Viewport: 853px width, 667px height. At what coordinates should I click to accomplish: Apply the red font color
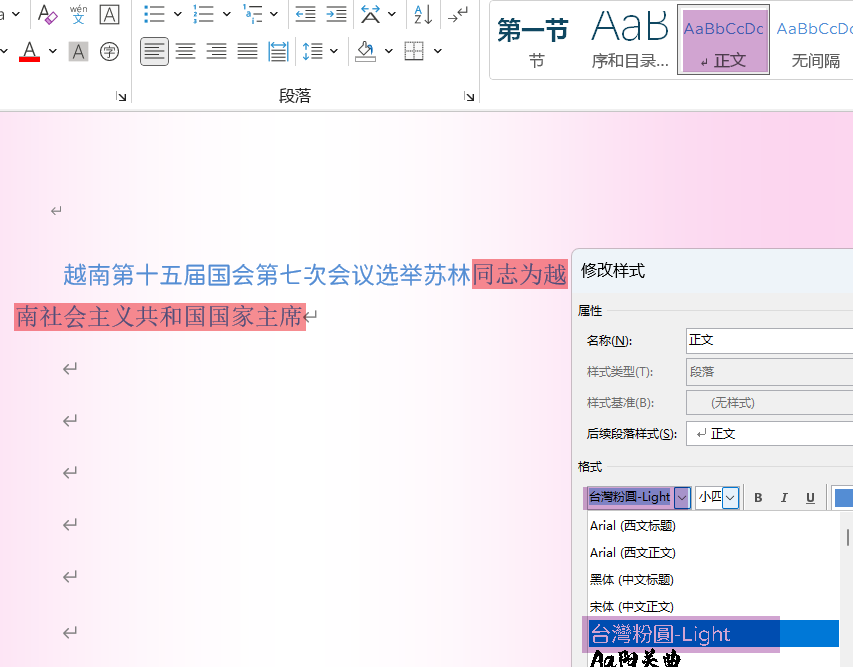(29, 52)
